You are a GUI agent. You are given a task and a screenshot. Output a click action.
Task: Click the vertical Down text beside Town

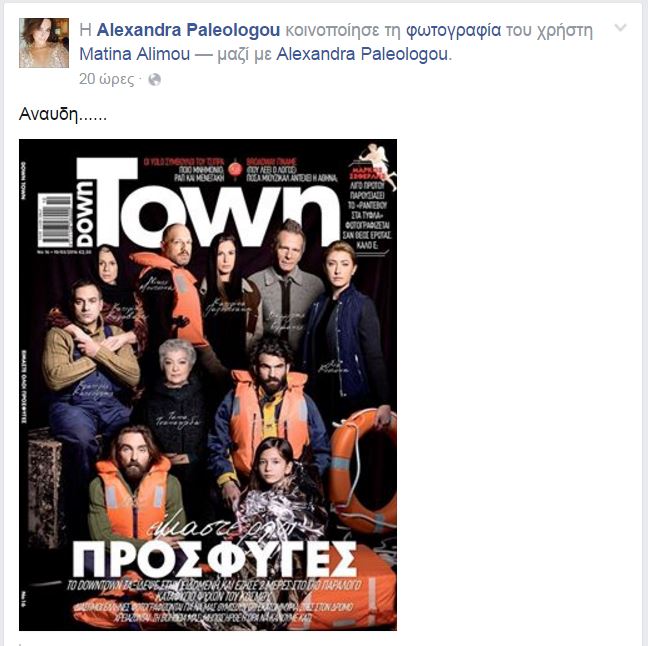click(x=84, y=214)
